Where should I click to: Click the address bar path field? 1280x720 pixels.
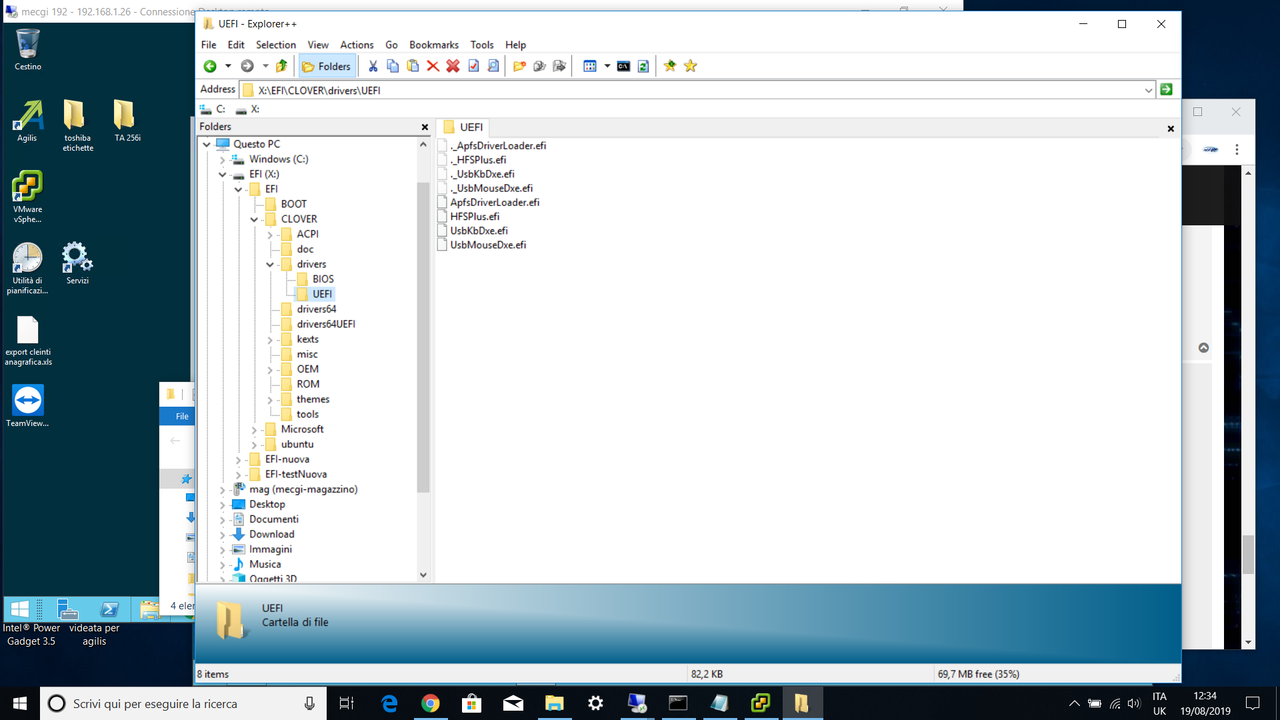(x=698, y=90)
